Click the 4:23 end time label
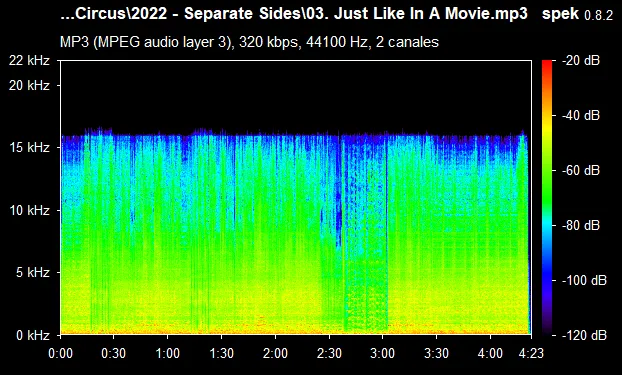622x375 pixels. click(531, 353)
